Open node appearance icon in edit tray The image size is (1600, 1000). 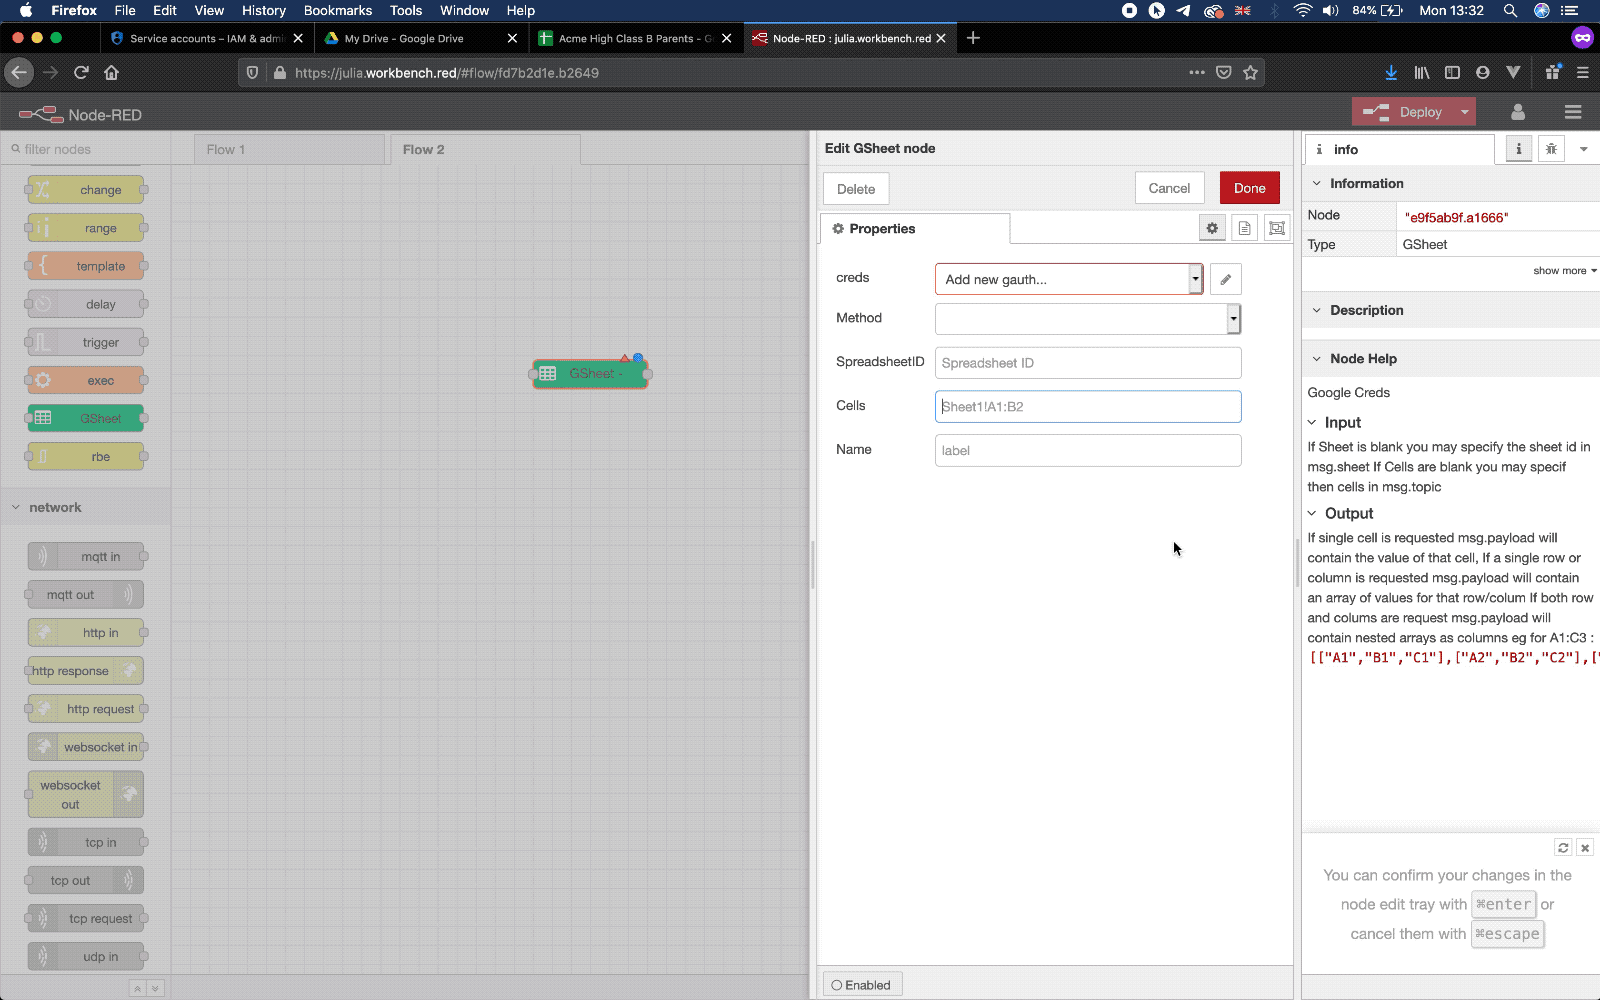[1277, 228]
